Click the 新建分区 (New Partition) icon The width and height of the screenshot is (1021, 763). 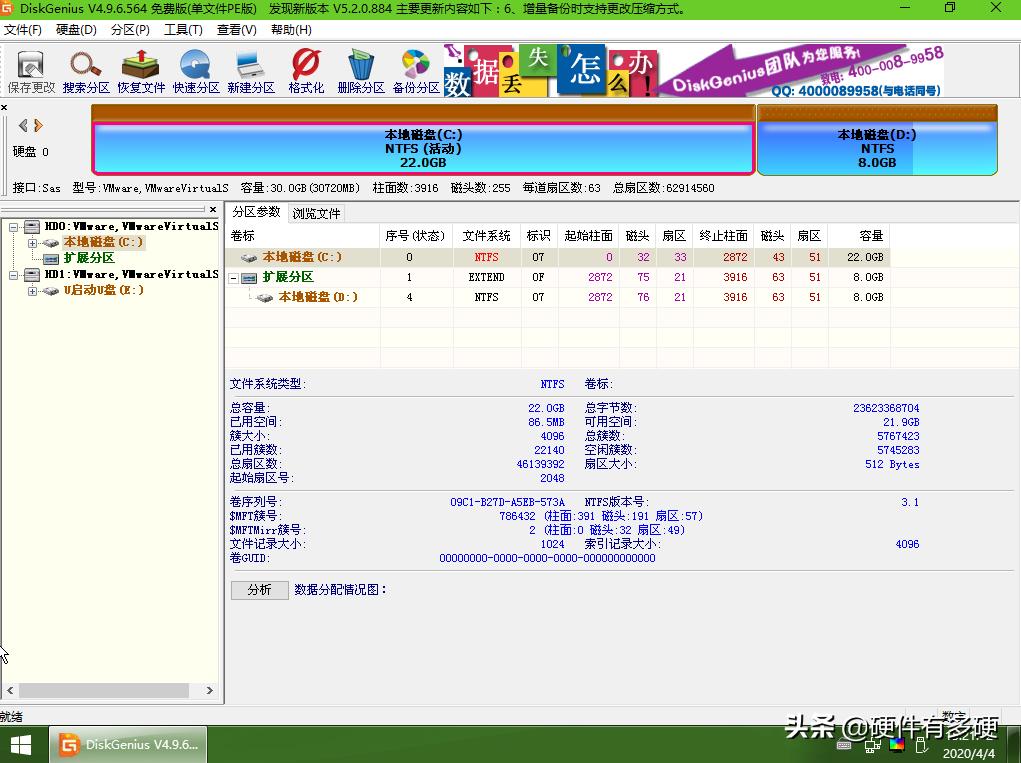tap(250, 70)
